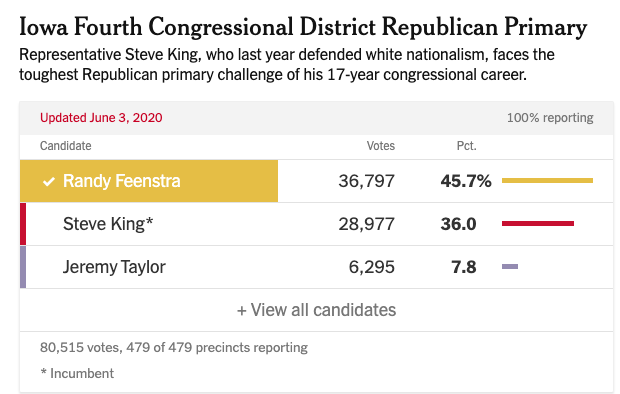
Task: Click Feenstra's vote count 36,797
Action: [x=367, y=181]
